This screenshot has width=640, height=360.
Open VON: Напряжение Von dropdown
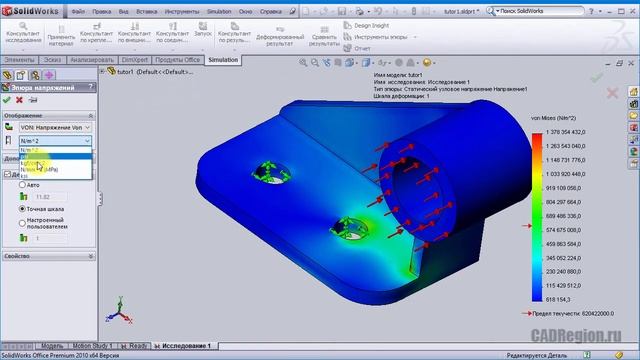point(55,128)
